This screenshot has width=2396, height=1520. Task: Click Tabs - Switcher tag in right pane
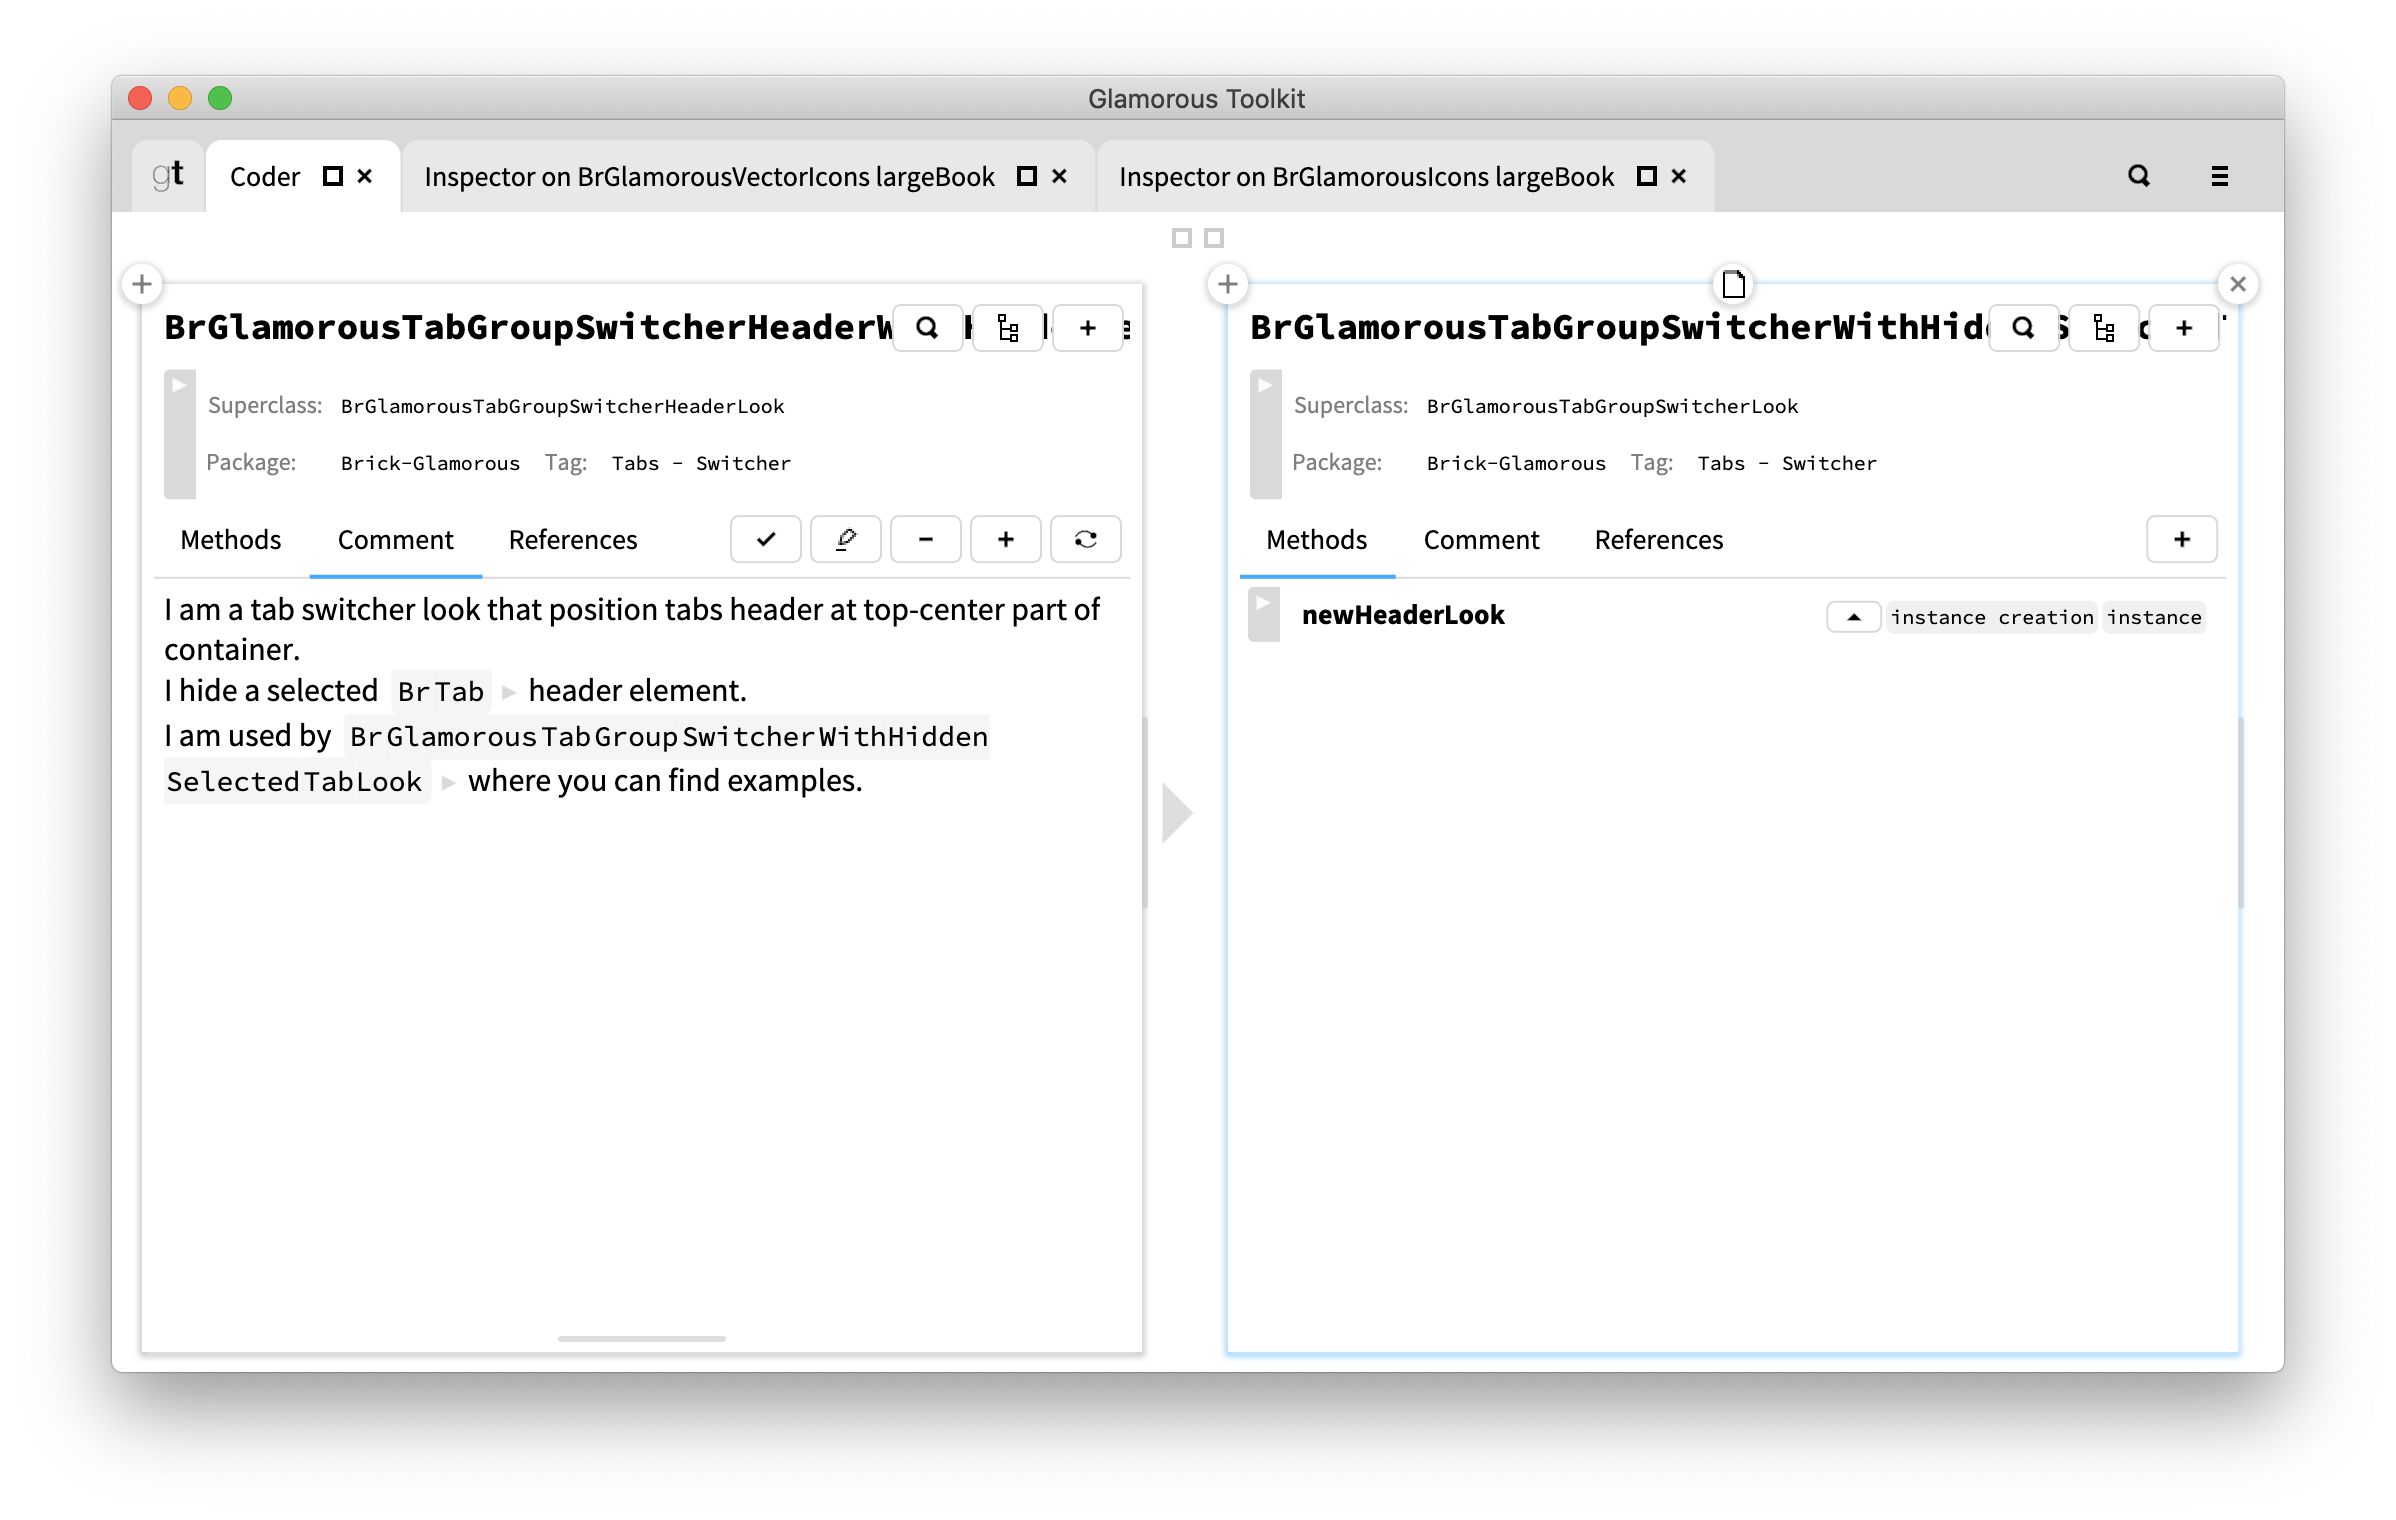click(1787, 463)
